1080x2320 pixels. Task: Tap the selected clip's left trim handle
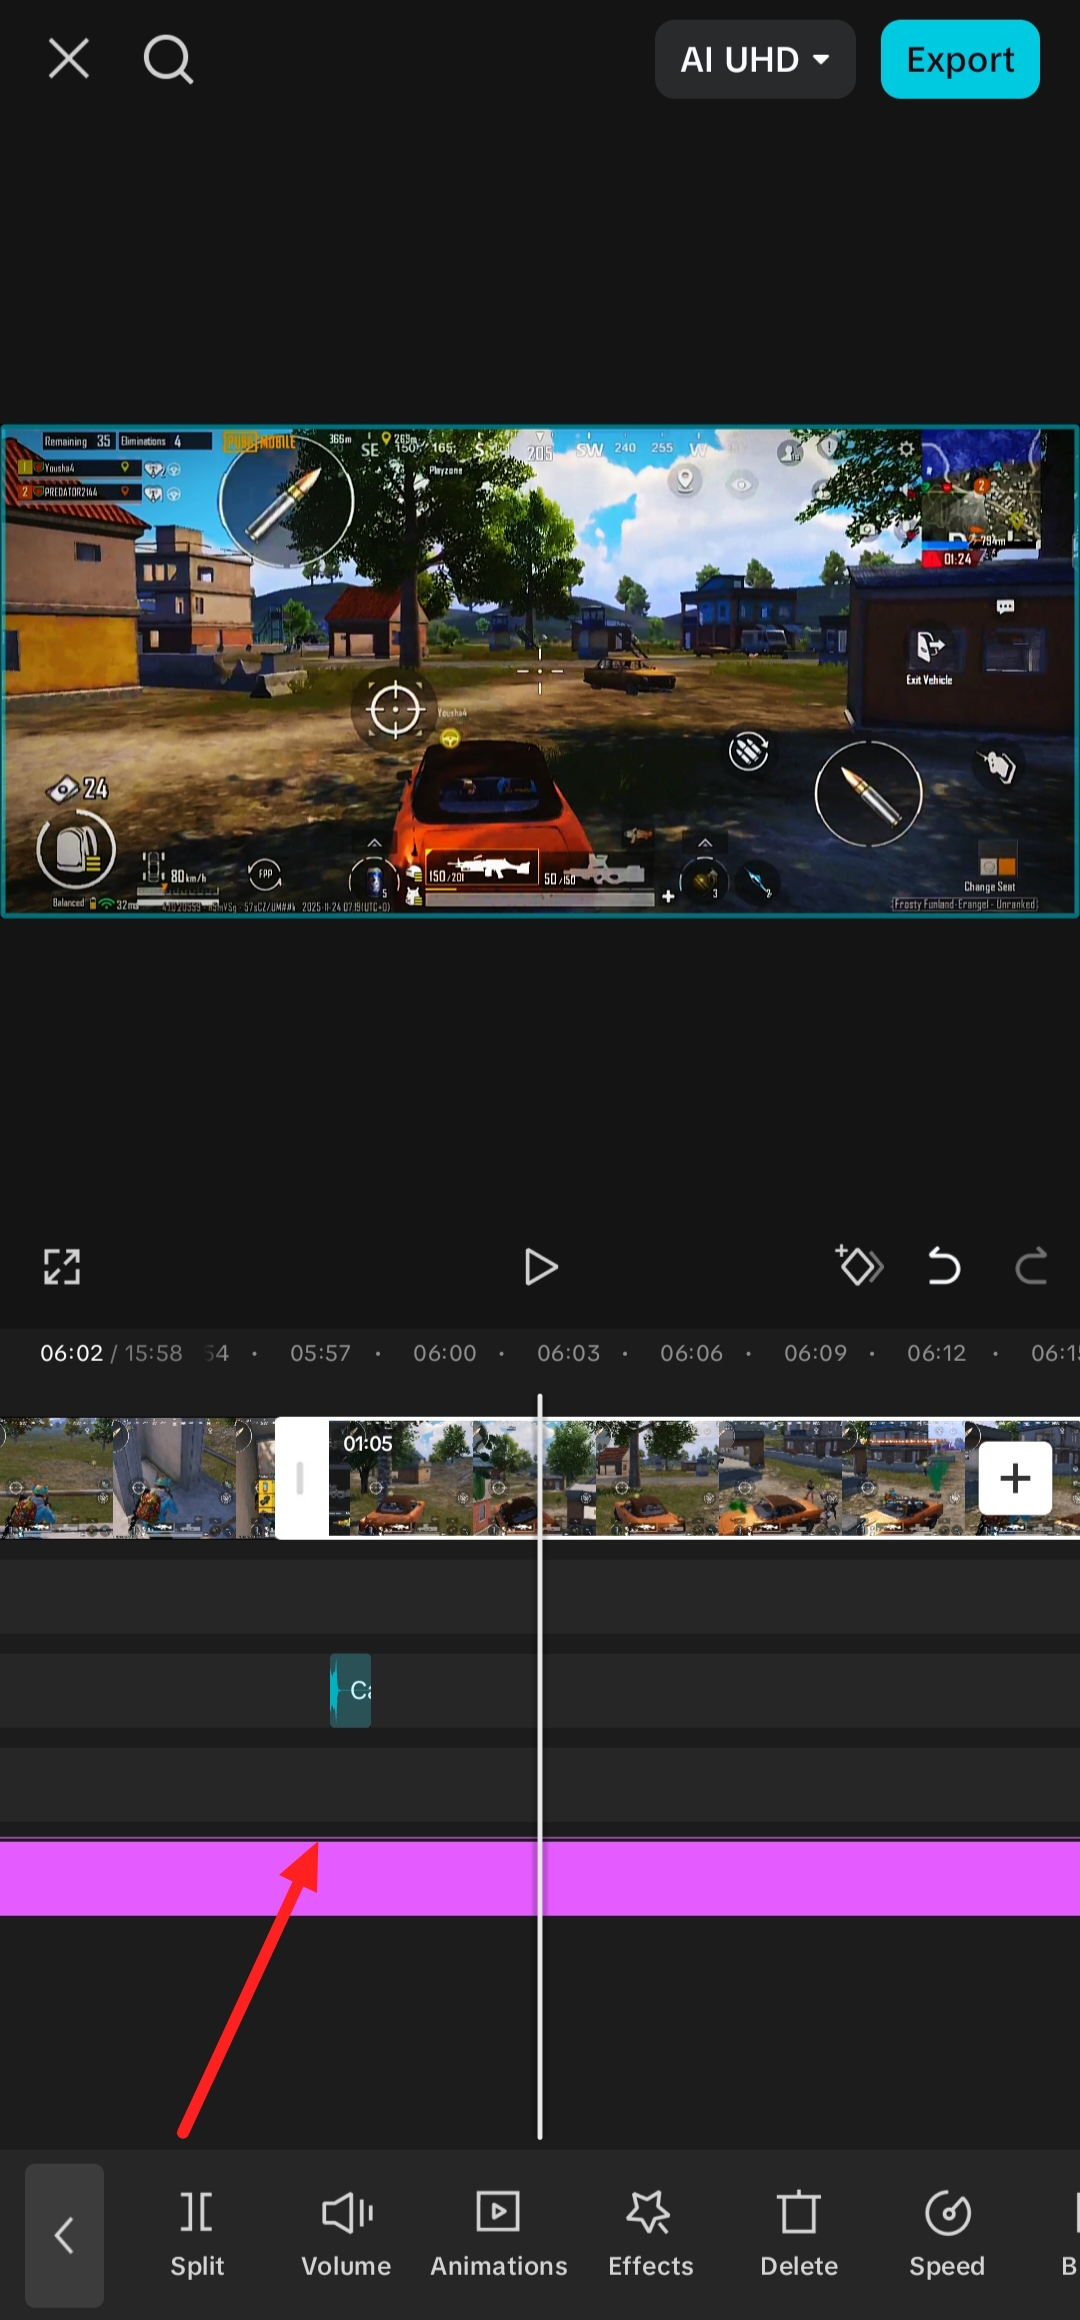301,1478
